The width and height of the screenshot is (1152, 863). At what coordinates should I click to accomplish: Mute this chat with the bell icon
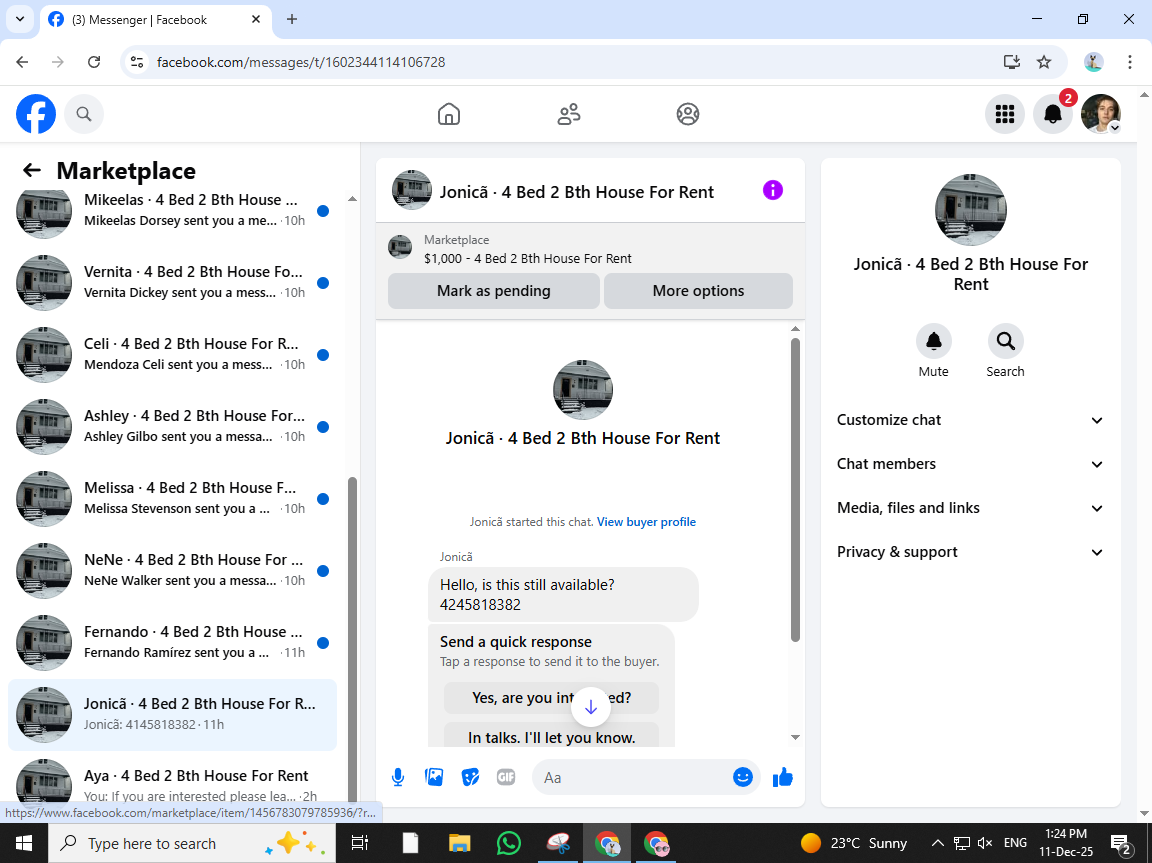(933, 341)
